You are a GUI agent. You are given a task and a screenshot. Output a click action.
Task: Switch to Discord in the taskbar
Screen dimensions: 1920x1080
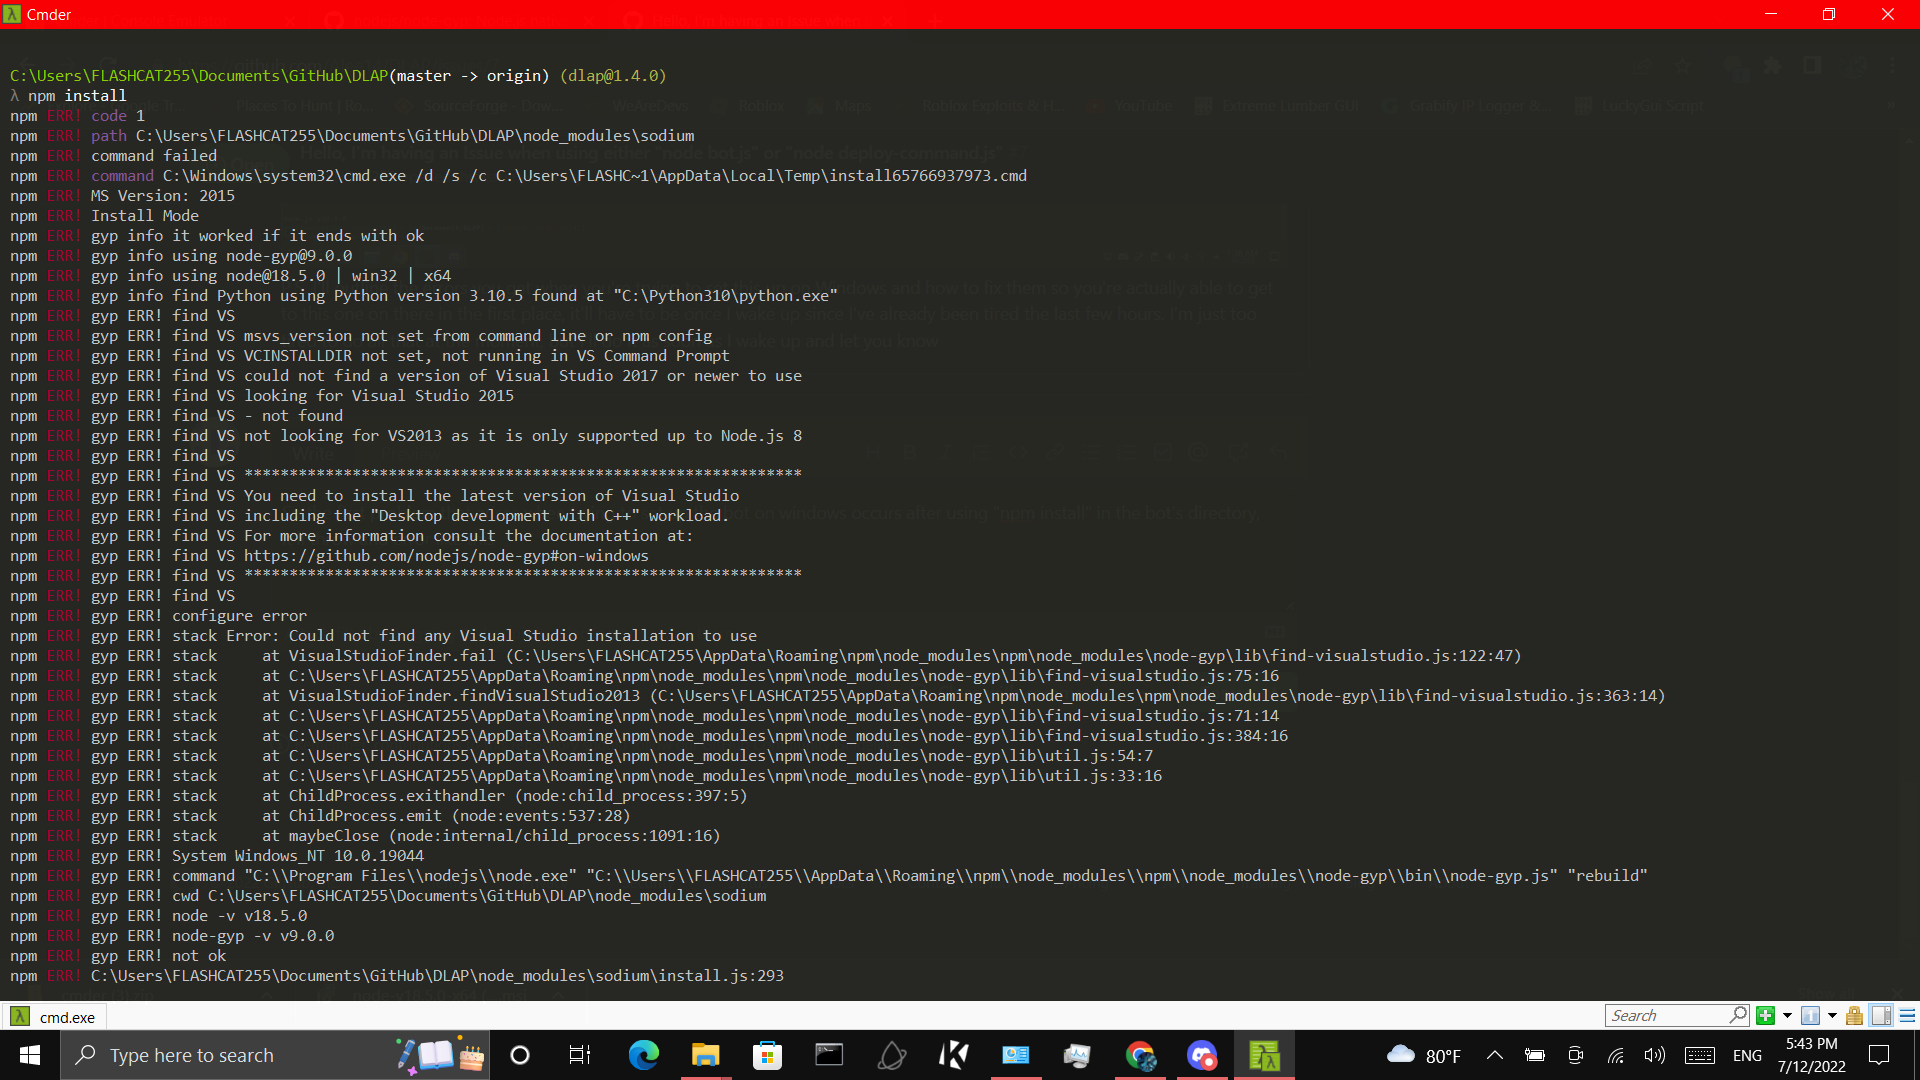(x=1202, y=1055)
